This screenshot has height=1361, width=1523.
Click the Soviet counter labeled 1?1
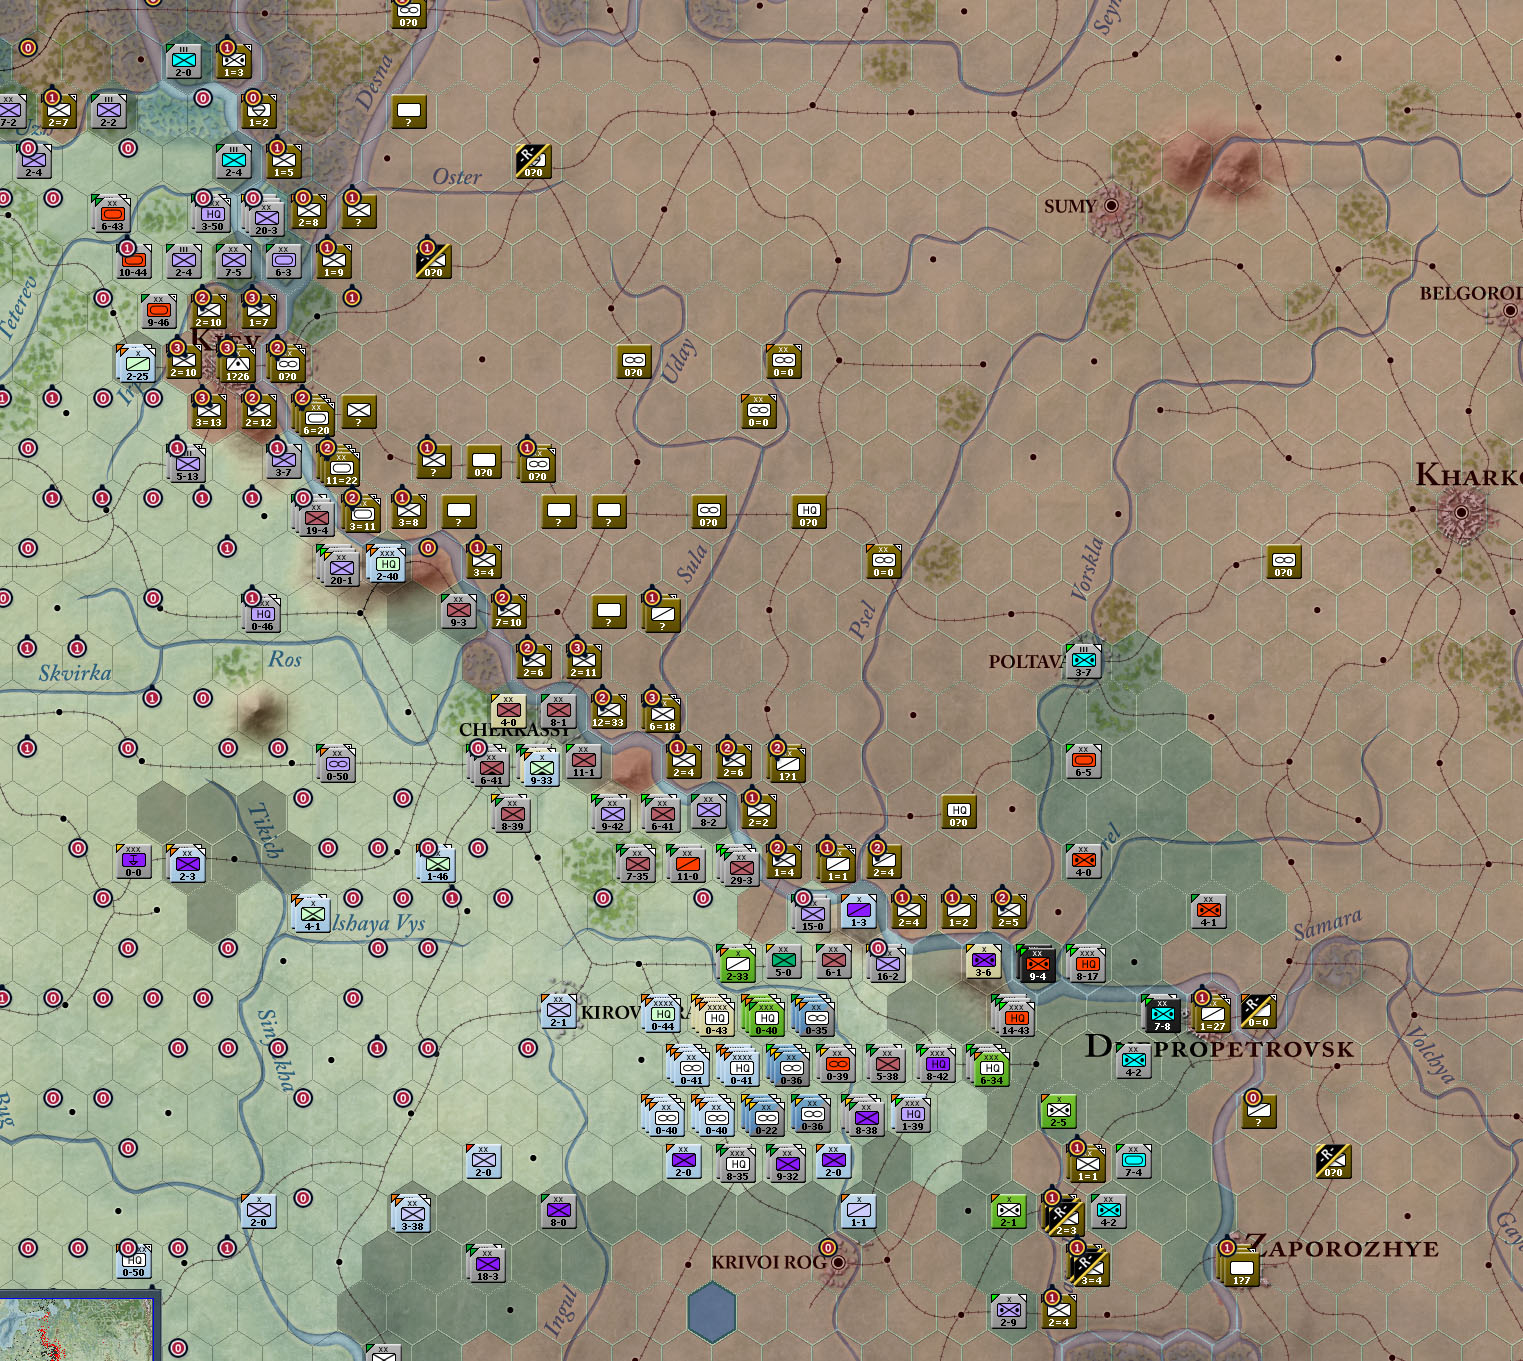[787, 764]
